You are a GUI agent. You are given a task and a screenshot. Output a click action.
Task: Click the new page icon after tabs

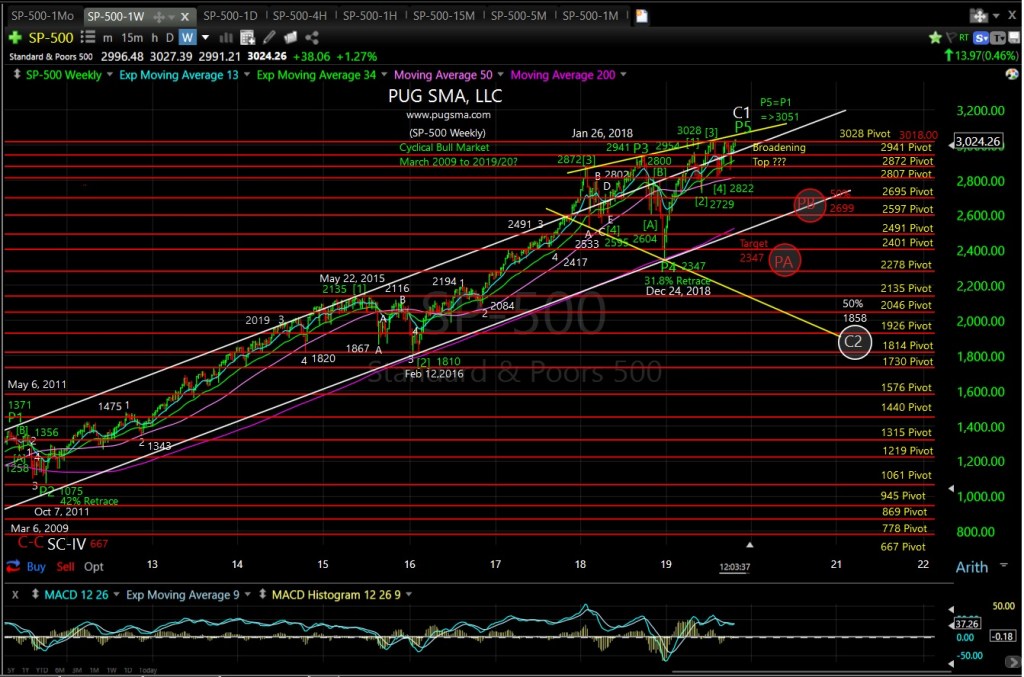click(x=641, y=16)
